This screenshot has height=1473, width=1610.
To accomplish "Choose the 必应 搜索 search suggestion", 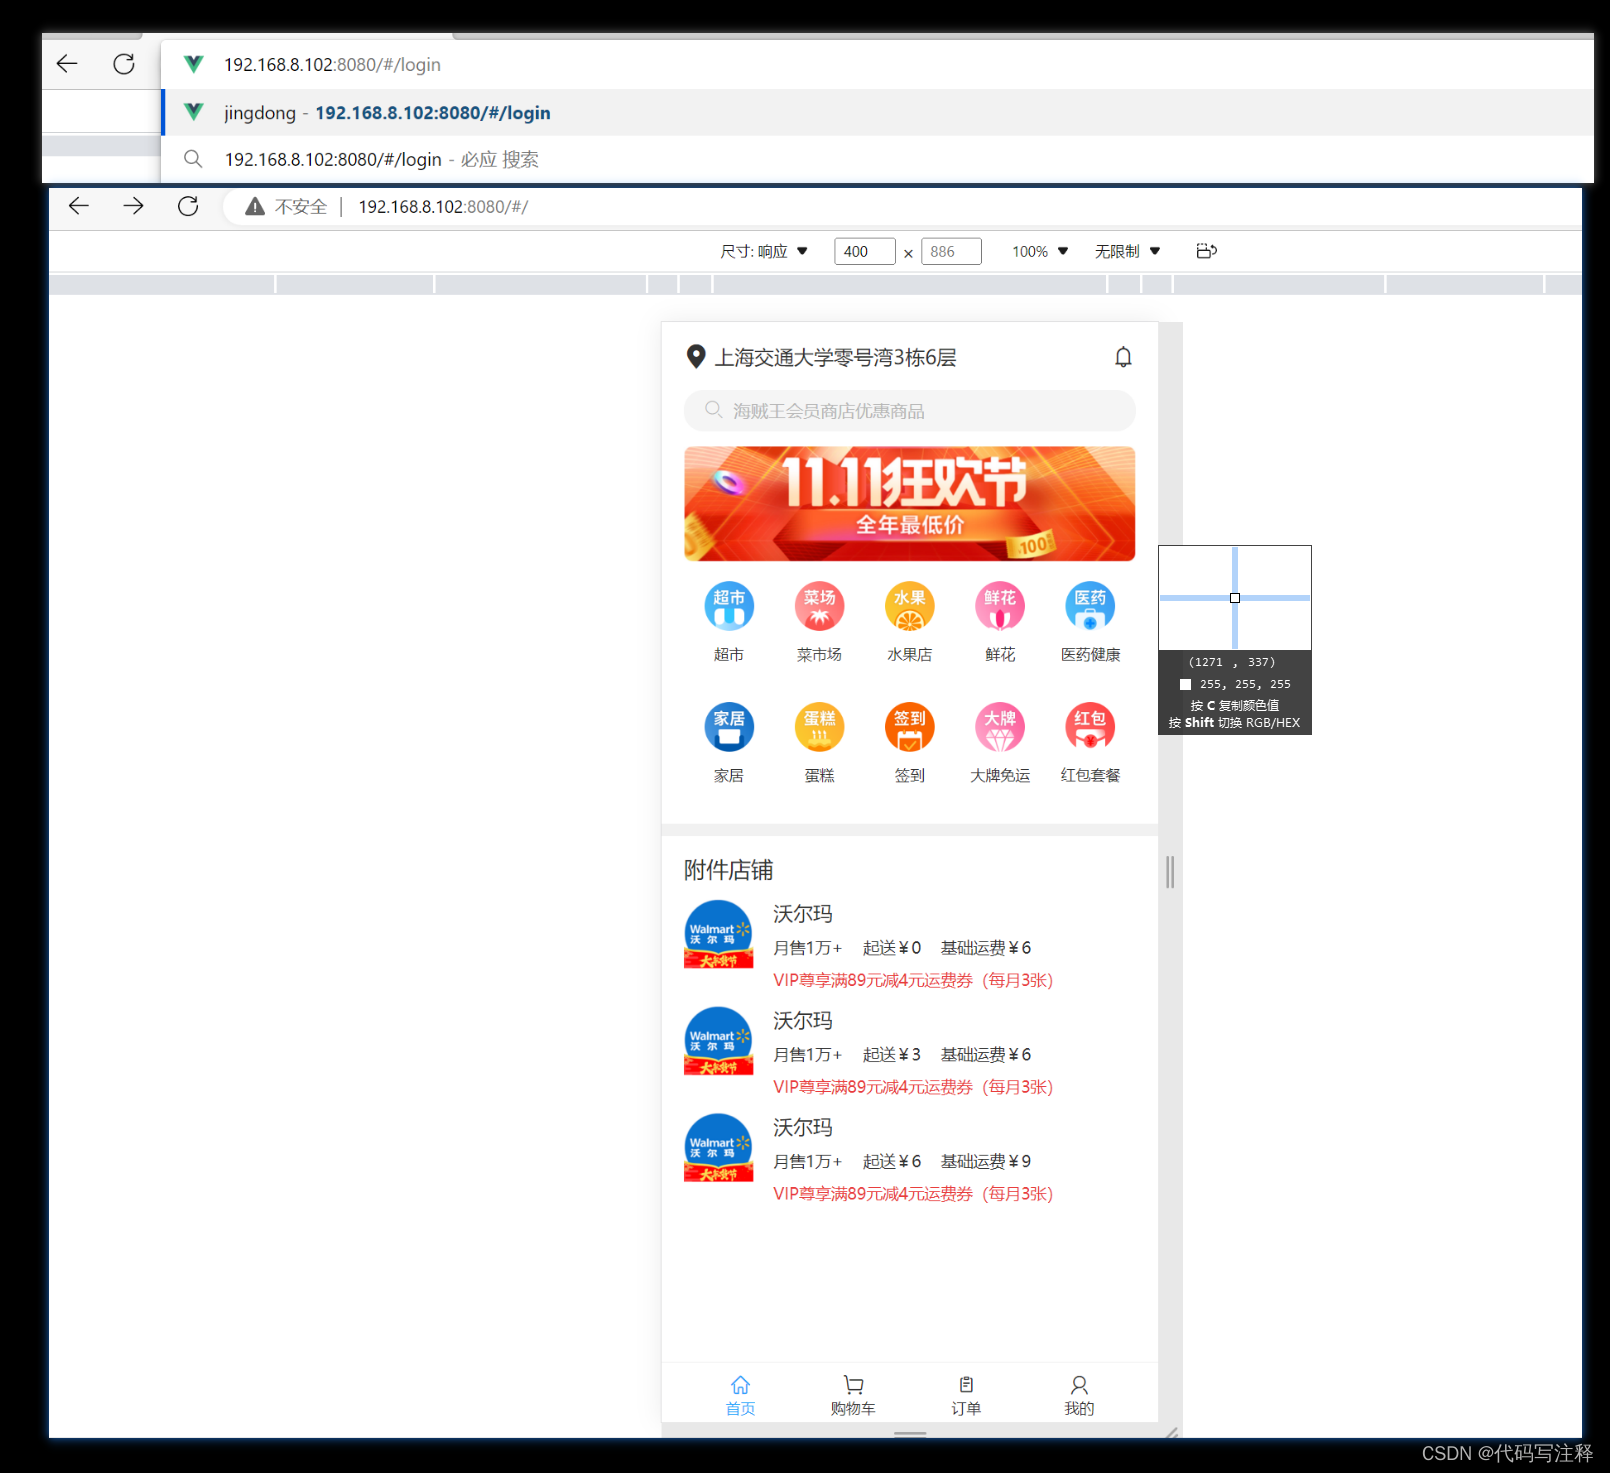I will coord(877,159).
